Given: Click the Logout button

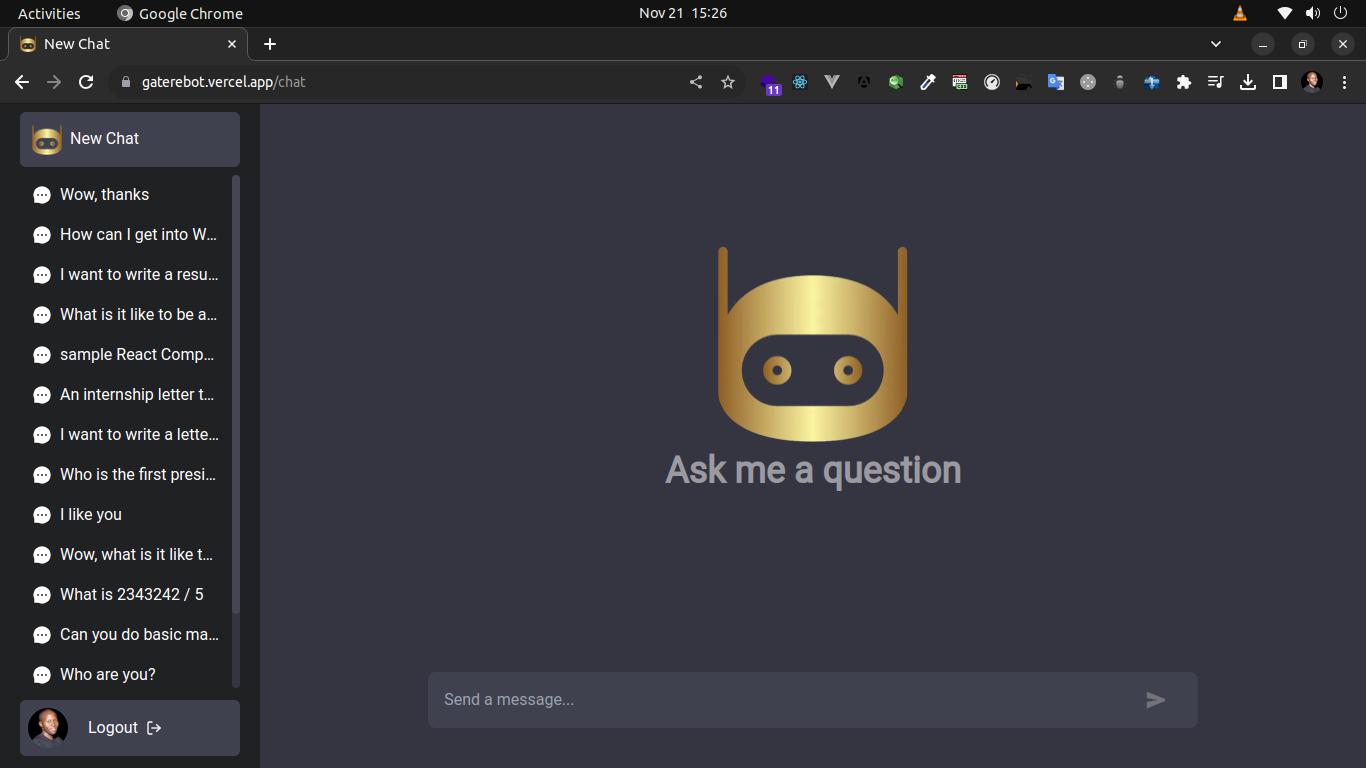Looking at the screenshot, I should [125, 727].
